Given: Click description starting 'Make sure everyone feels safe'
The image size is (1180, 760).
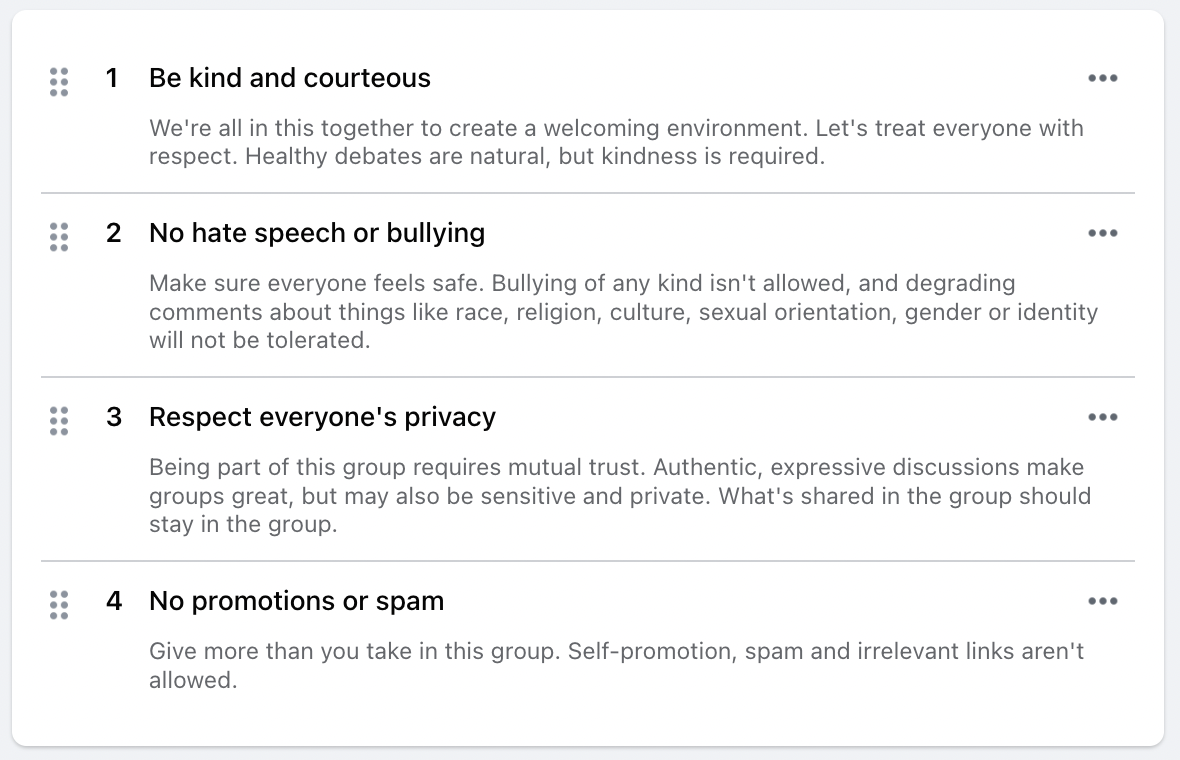Looking at the screenshot, I should tap(623, 312).
